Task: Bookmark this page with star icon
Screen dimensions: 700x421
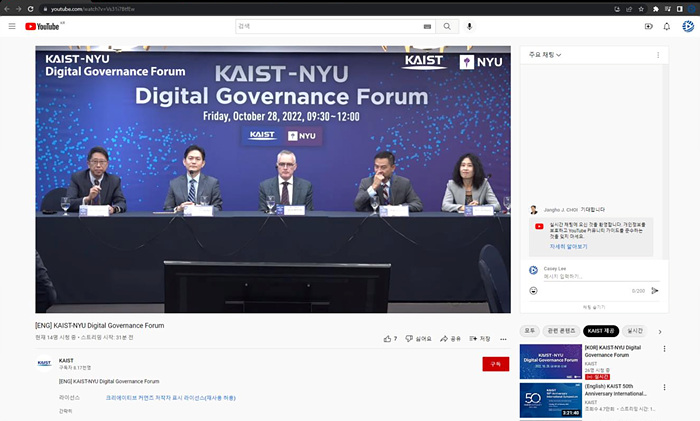Action: (641, 8)
